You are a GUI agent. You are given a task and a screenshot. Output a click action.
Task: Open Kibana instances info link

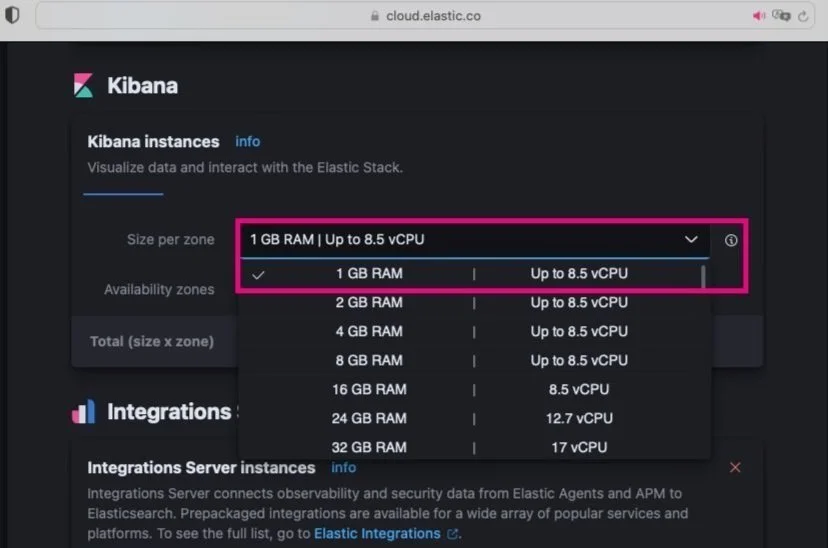coord(247,142)
